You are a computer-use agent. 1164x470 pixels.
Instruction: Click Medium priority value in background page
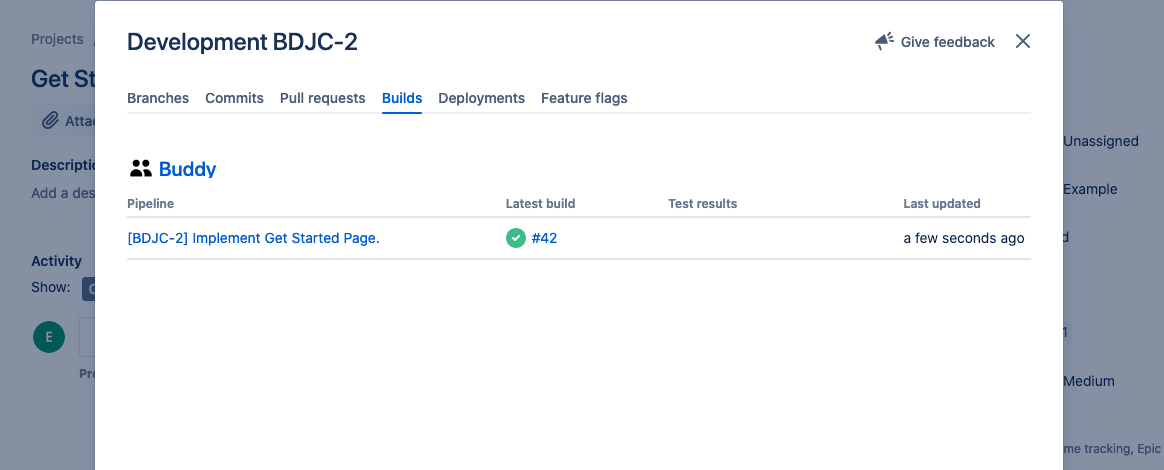click(1089, 381)
